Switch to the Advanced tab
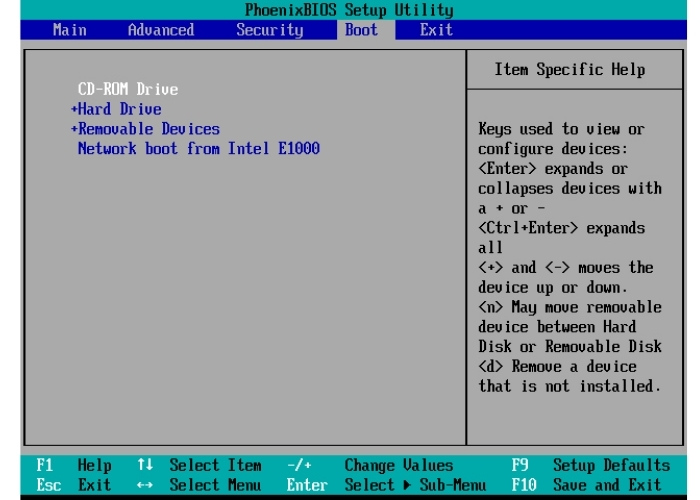Viewport: 700px width, 500px height. click(x=160, y=30)
